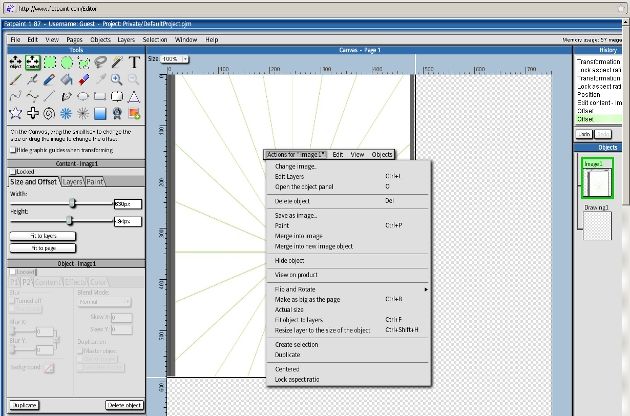
Task: Choose Delete object in context menu
Action: pyautogui.click(x=348, y=201)
